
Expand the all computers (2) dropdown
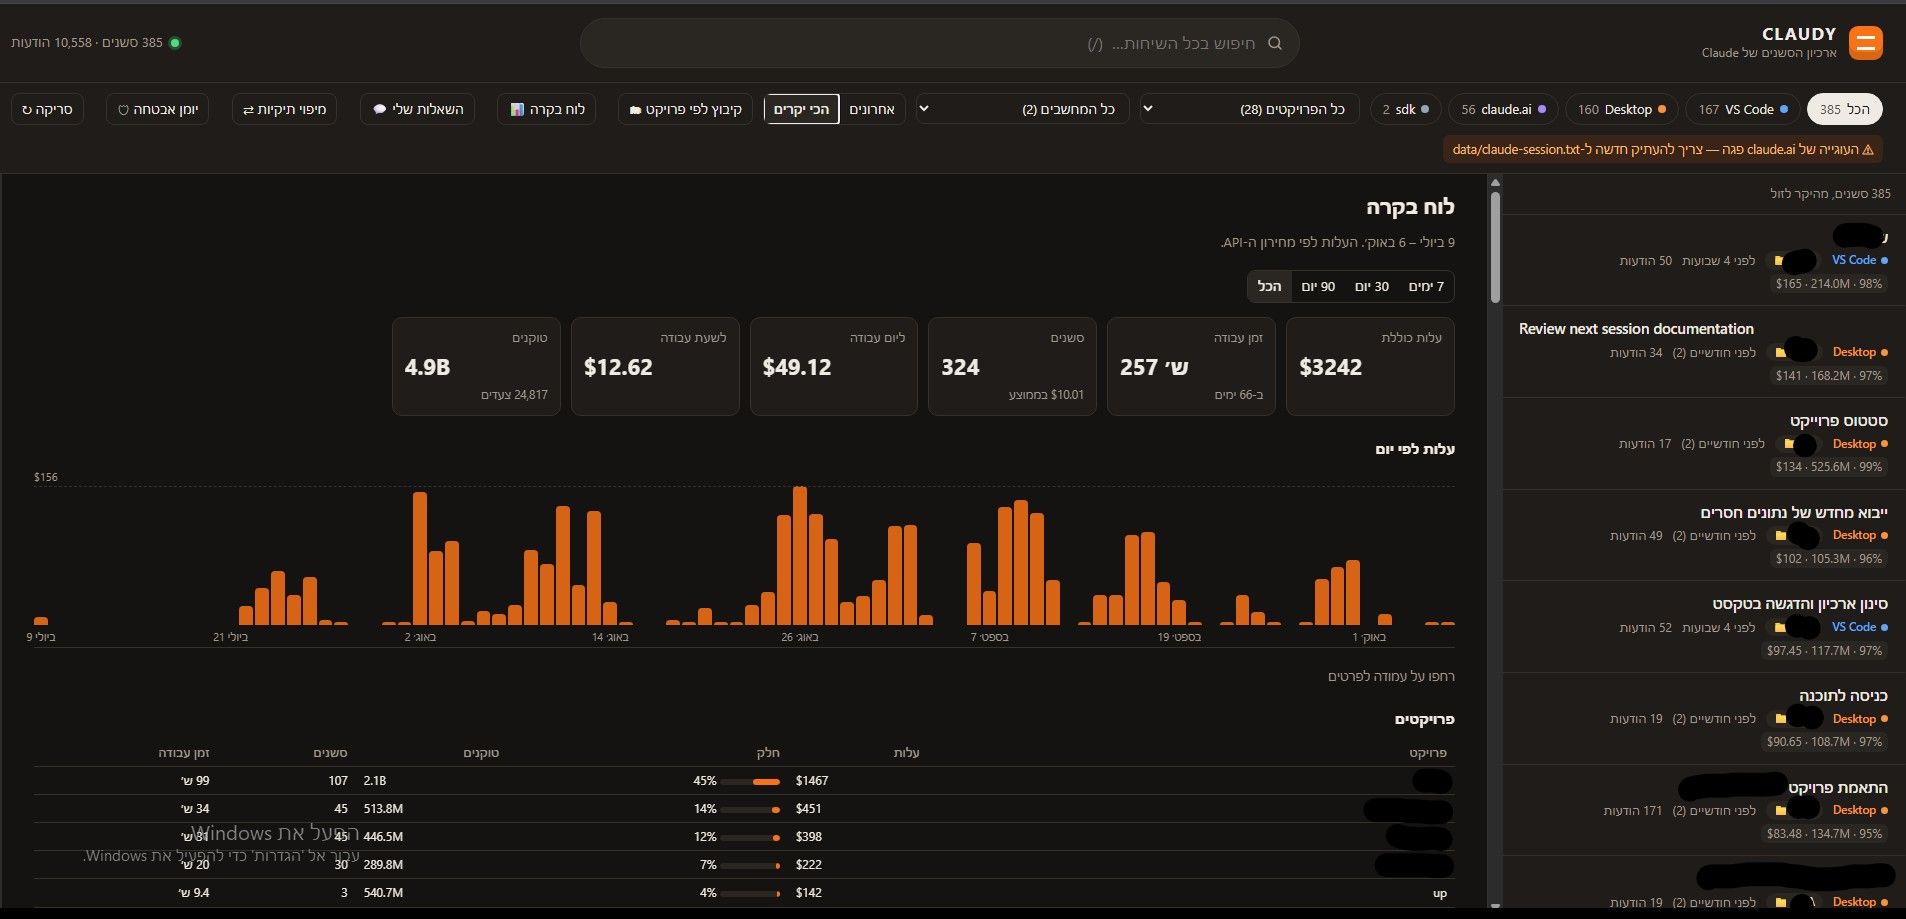click(1022, 109)
